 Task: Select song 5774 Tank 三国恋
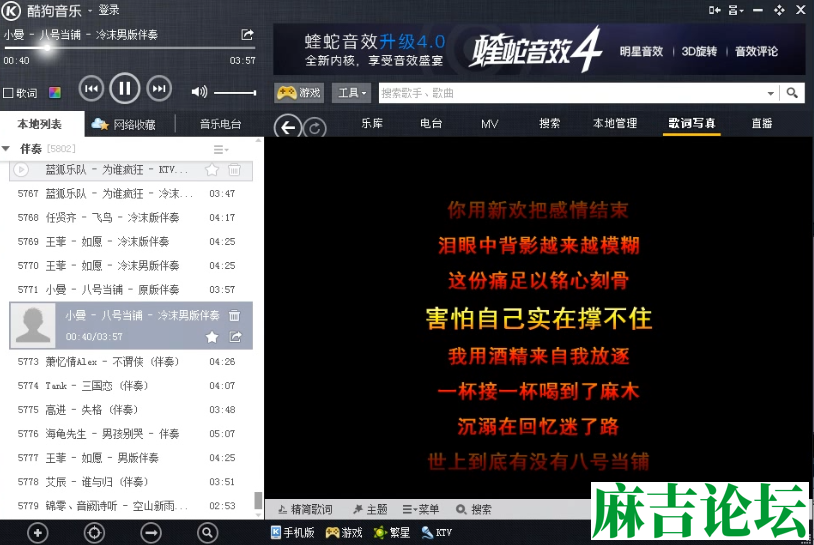(x=131, y=386)
